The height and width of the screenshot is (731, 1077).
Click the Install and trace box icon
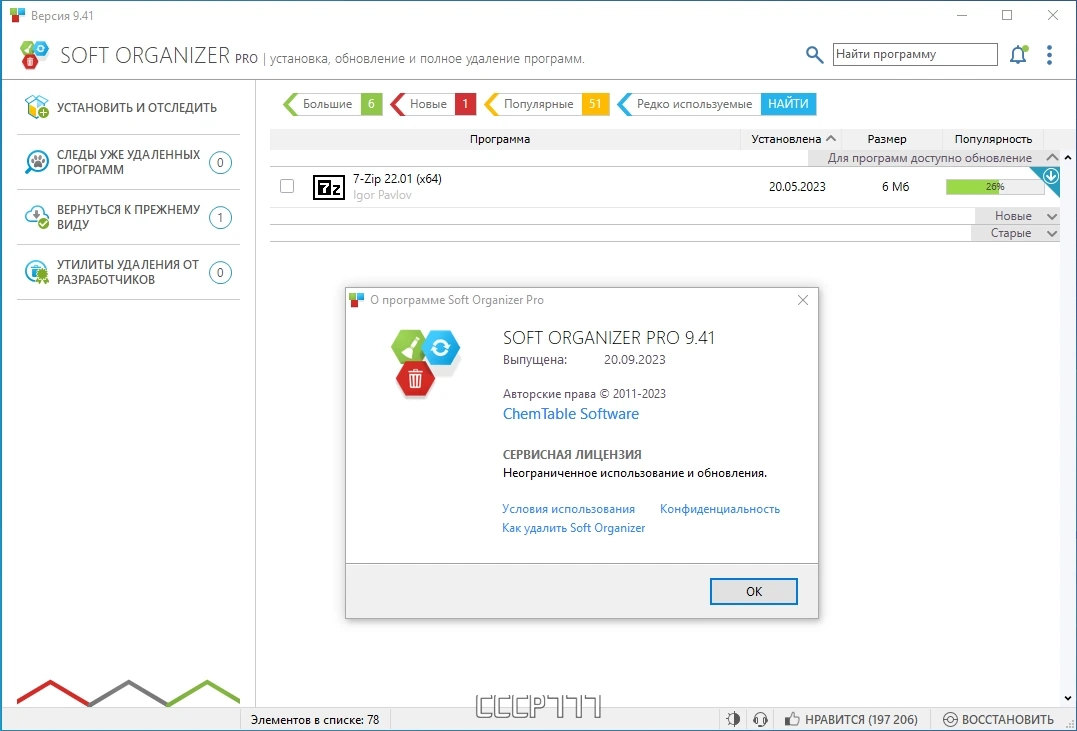click(37, 107)
